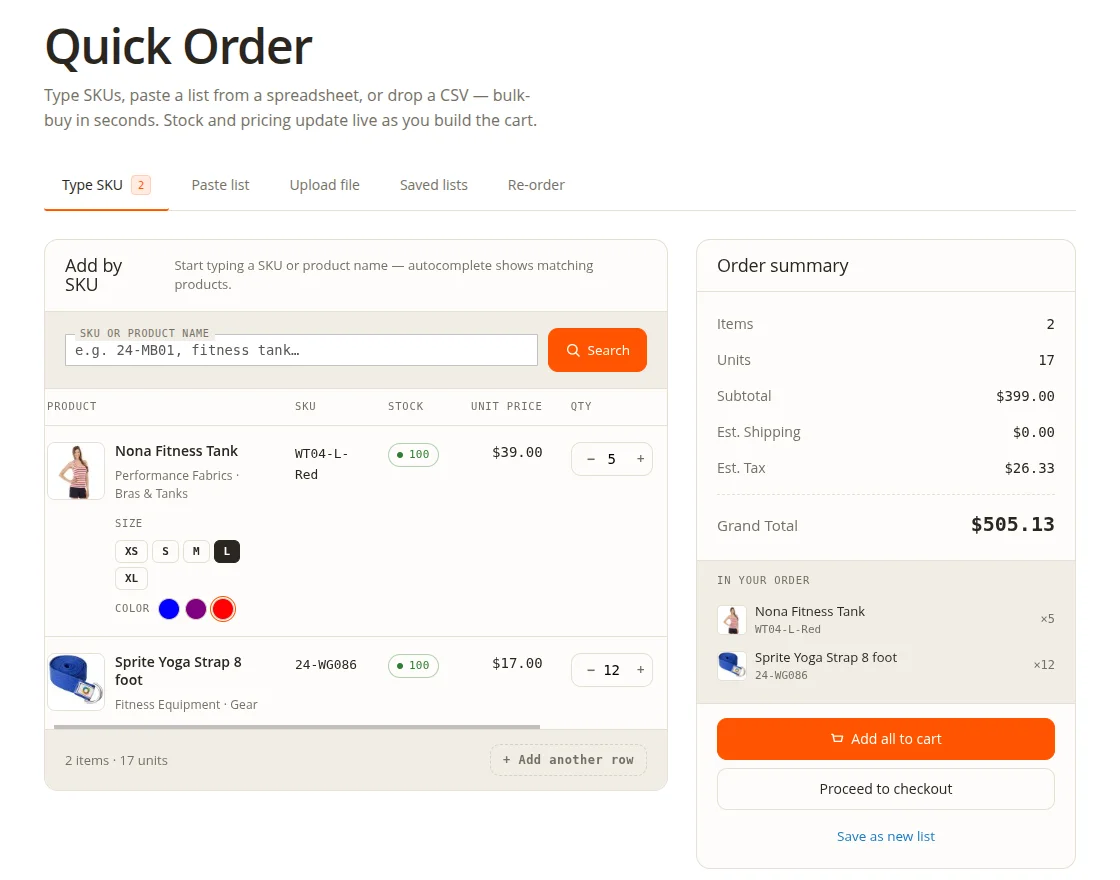Focus the SKU or product name field

point(301,350)
